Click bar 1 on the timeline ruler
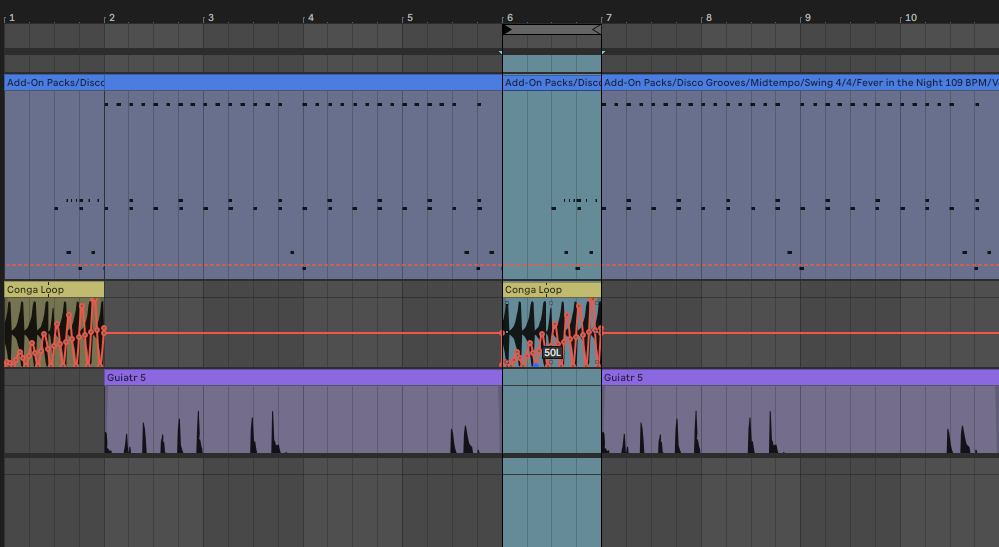The height and width of the screenshot is (547, 999). point(11,17)
